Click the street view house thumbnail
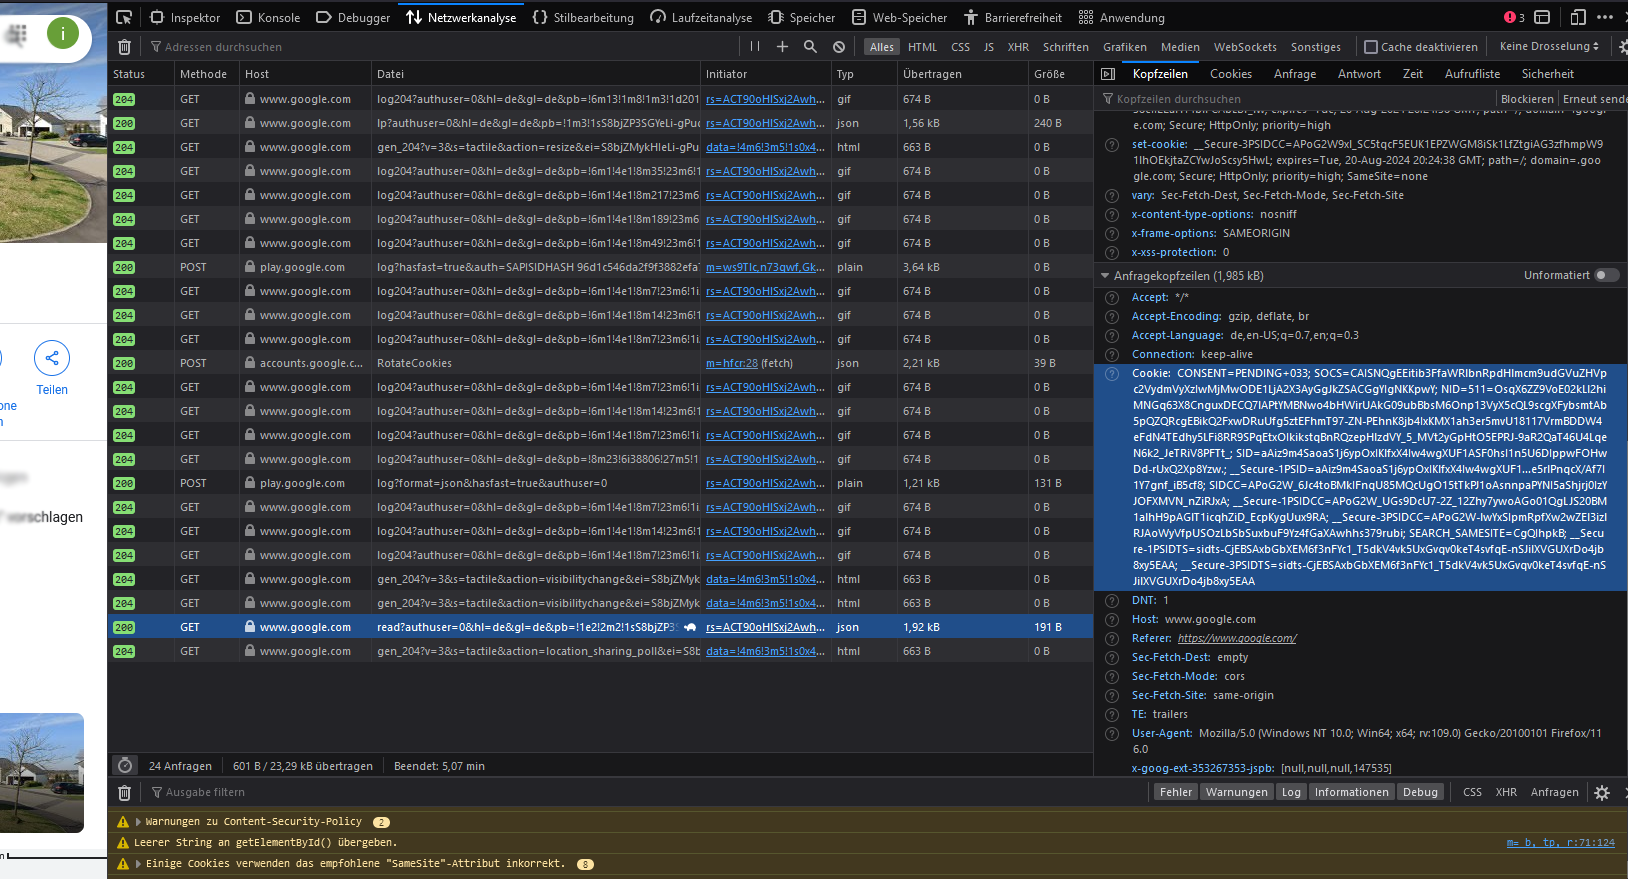Viewport: 1628px width, 879px height. coord(41,772)
